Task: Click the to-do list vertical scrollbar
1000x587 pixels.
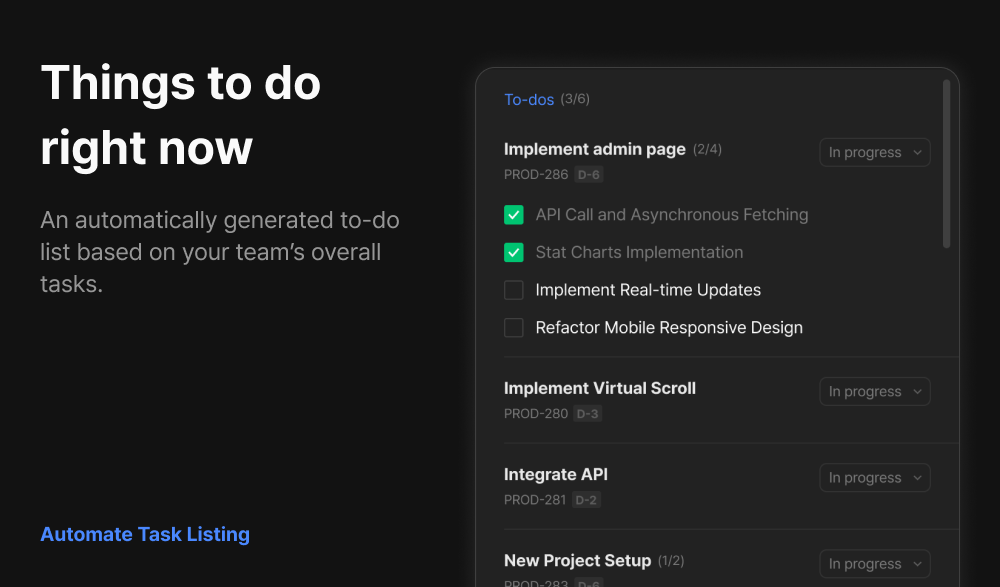Action: [946, 164]
